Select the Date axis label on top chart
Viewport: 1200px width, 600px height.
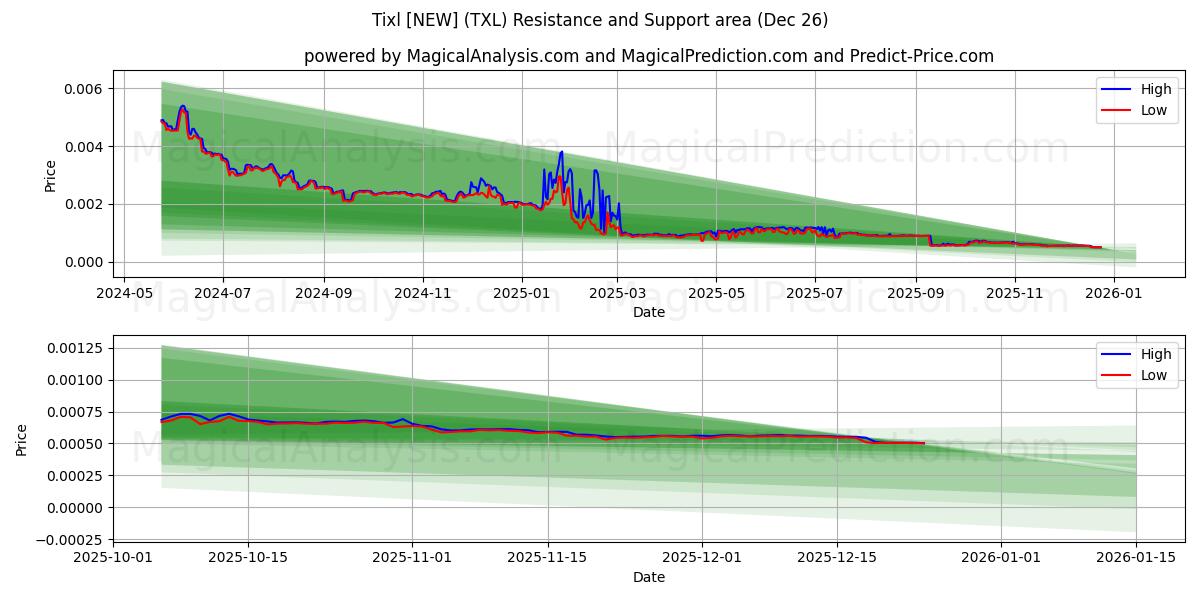coord(649,313)
